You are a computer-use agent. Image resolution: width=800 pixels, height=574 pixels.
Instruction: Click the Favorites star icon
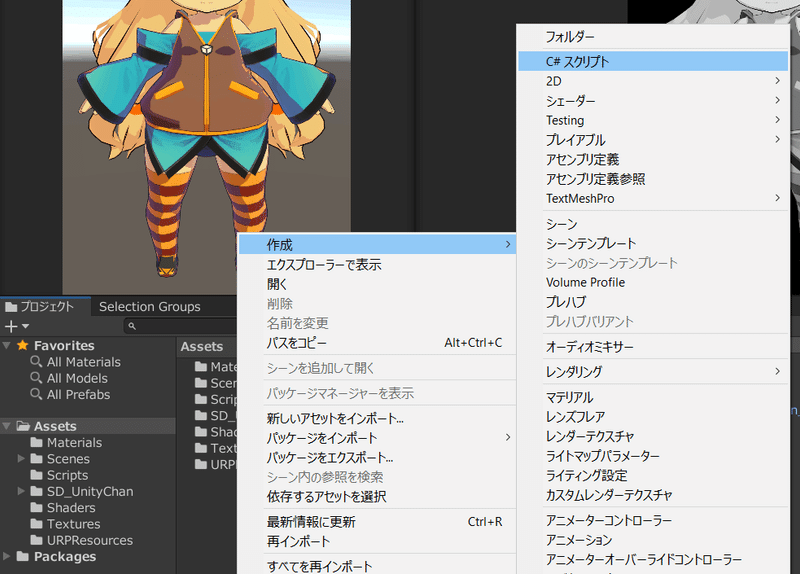(x=22, y=345)
